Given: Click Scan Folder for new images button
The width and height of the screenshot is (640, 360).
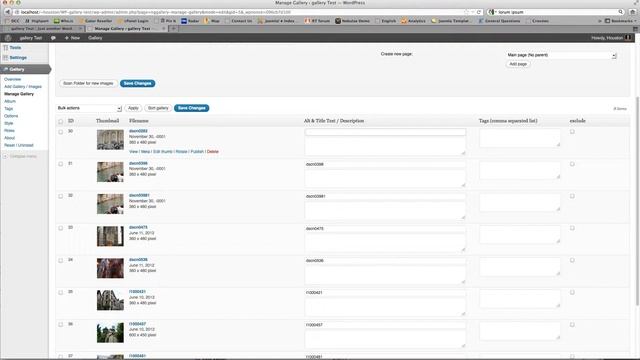Looking at the screenshot, I should click(88, 83).
